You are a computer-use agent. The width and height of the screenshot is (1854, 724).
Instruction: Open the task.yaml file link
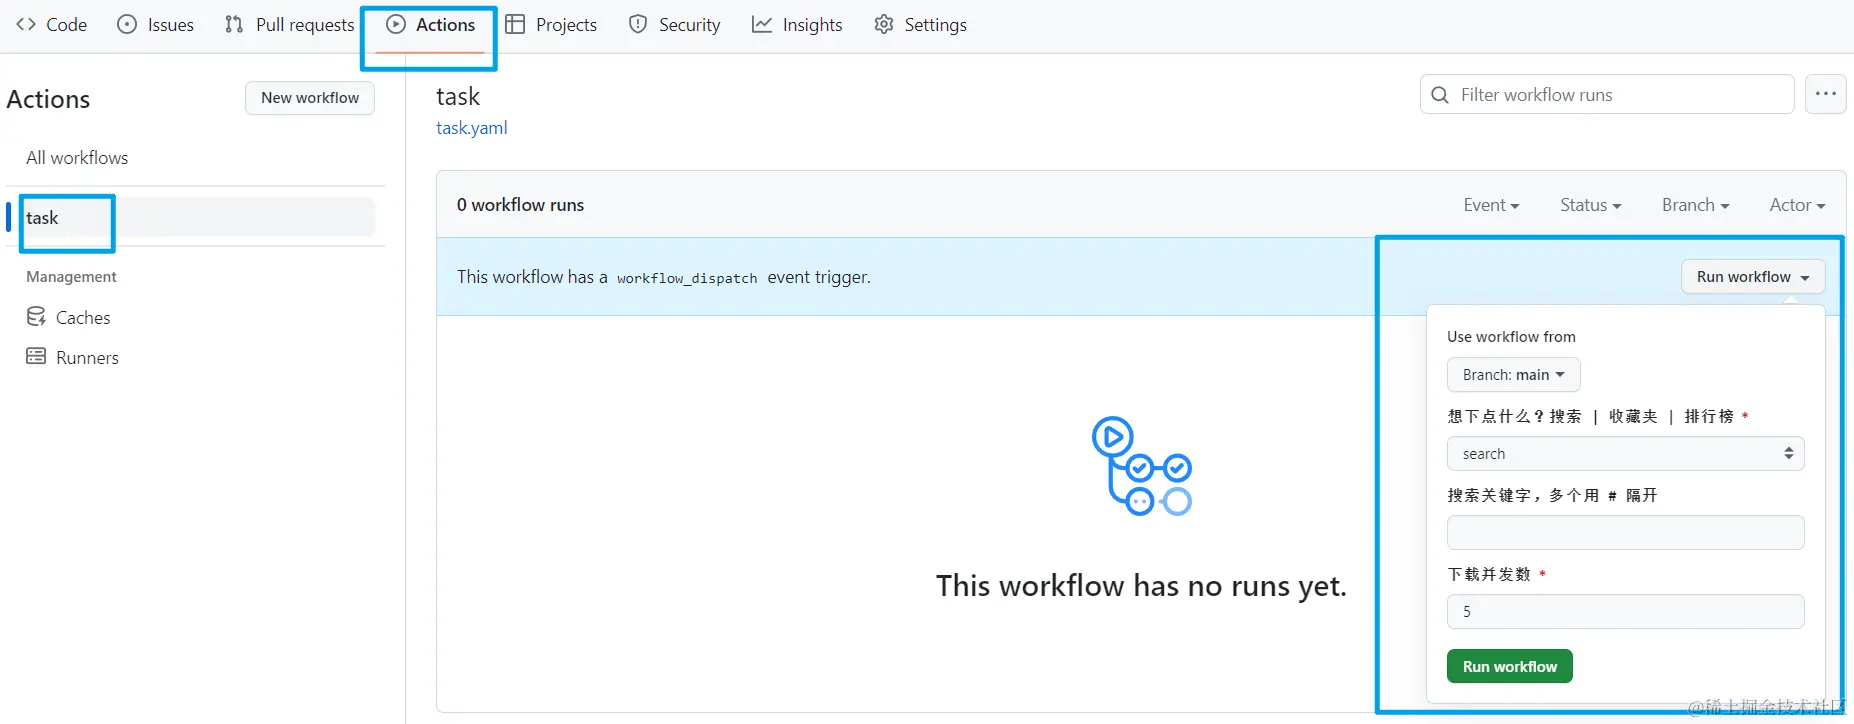pos(471,128)
